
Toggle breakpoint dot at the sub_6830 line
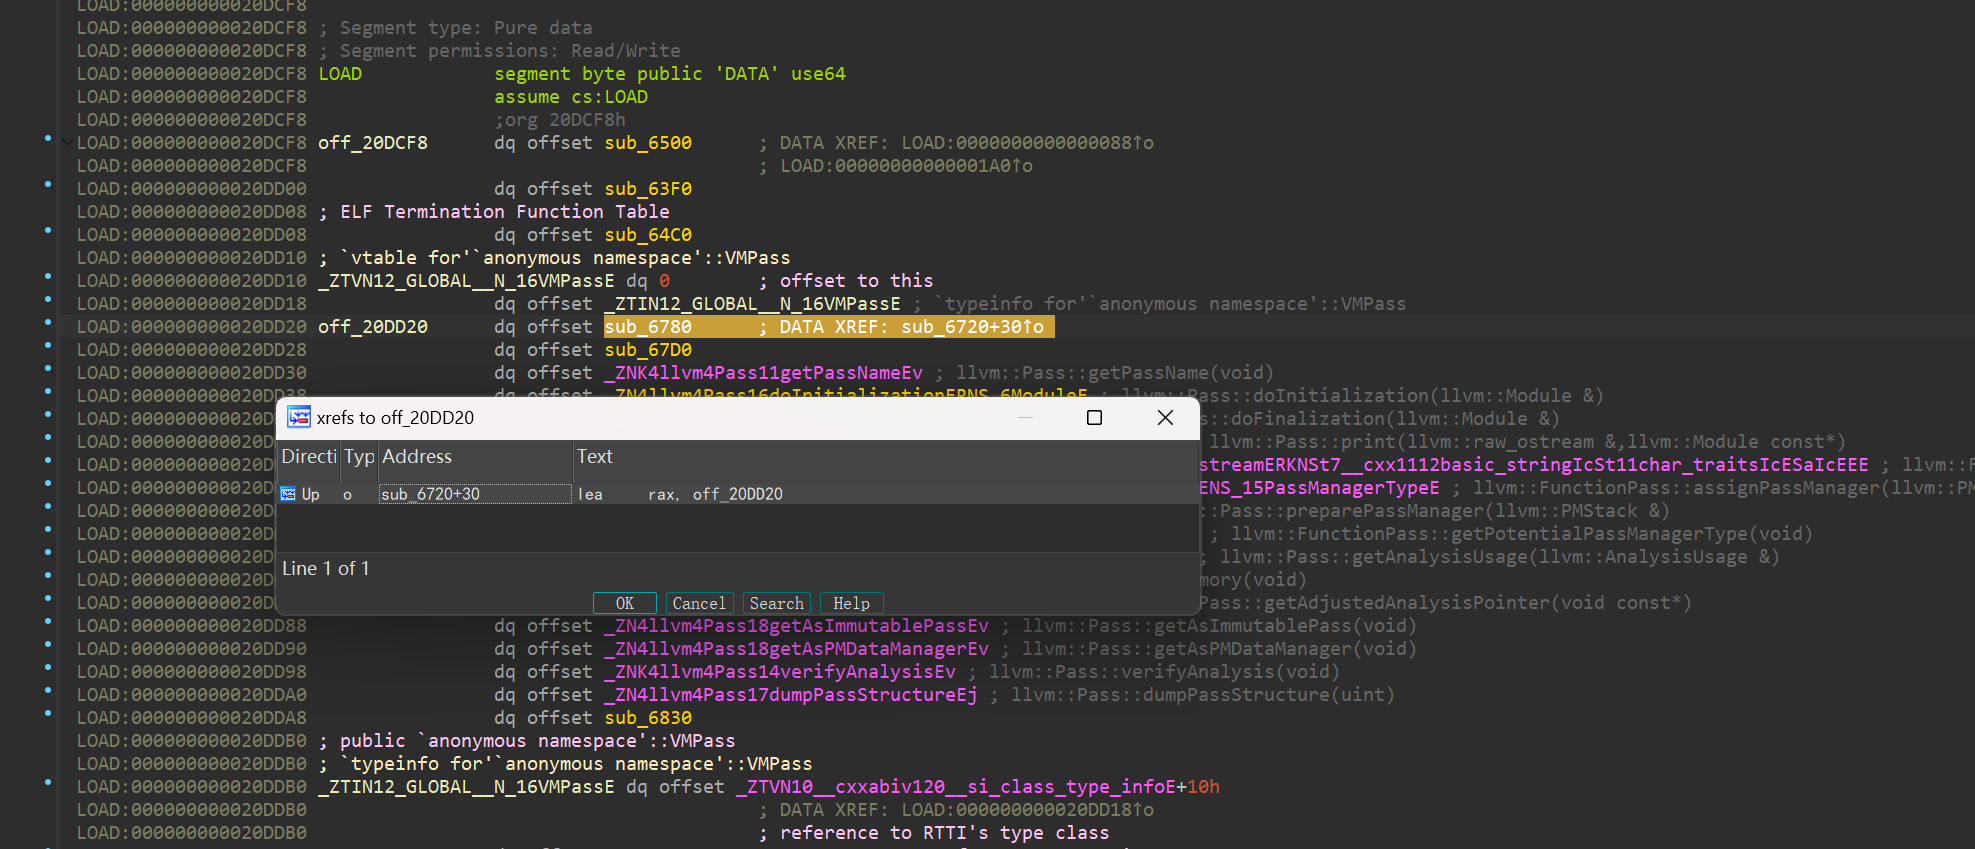pyautogui.click(x=48, y=713)
